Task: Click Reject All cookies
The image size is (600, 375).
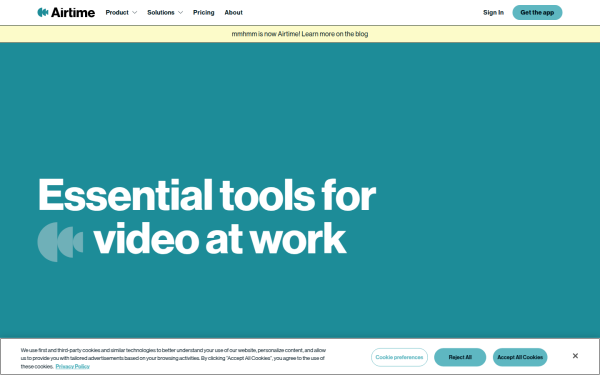Action: click(460, 357)
